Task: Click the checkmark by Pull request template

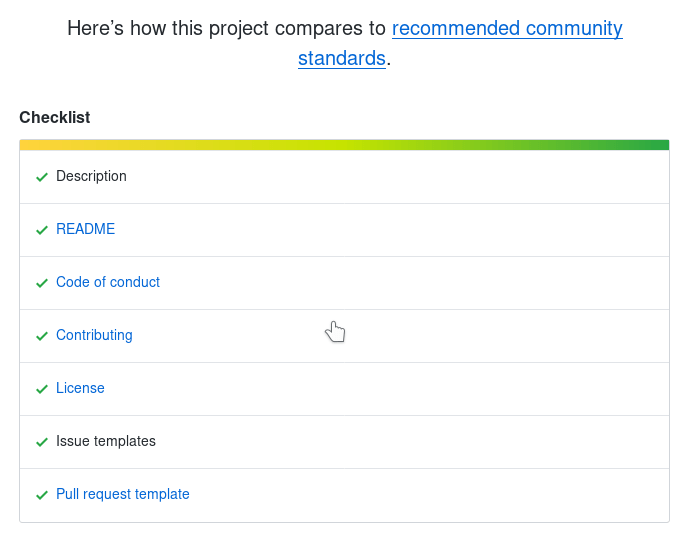Action: coord(42,495)
